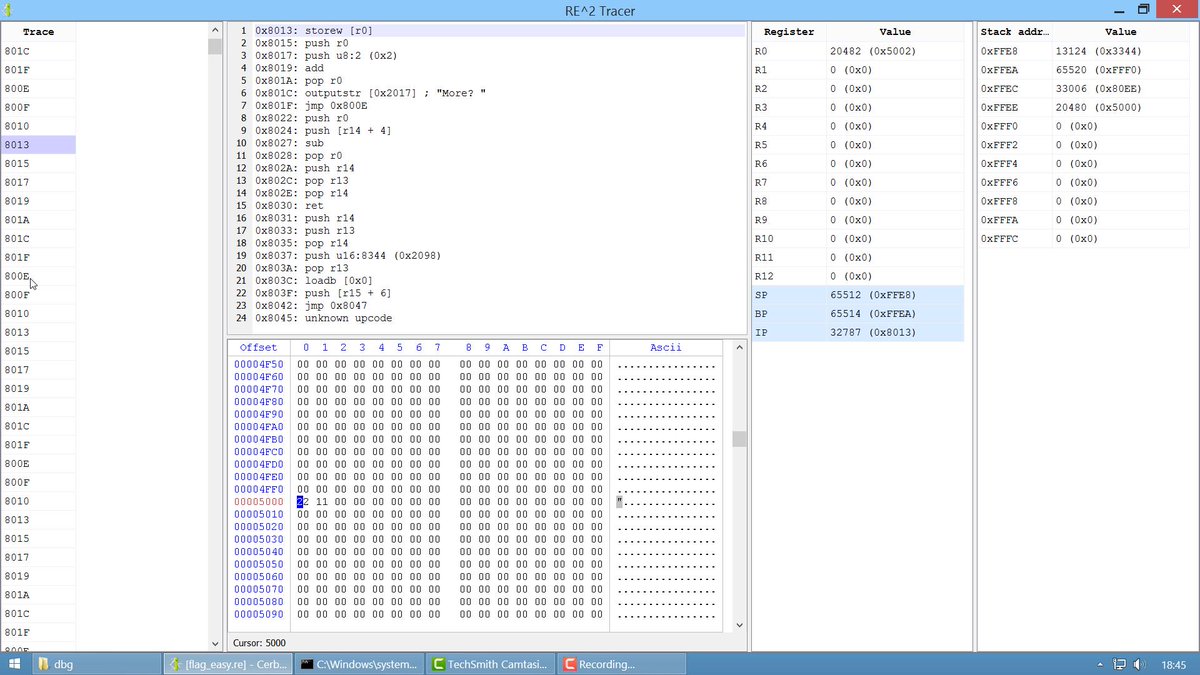Select the R7 register row
Image resolution: width=1200 pixels, height=675 pixels.
tap(857, 182)
